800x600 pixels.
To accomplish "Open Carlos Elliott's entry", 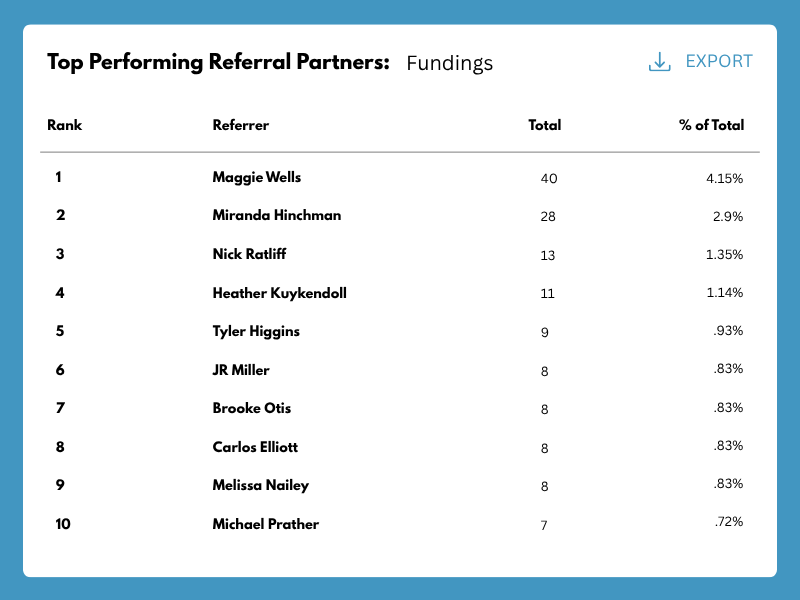I will tap(255, 447).
